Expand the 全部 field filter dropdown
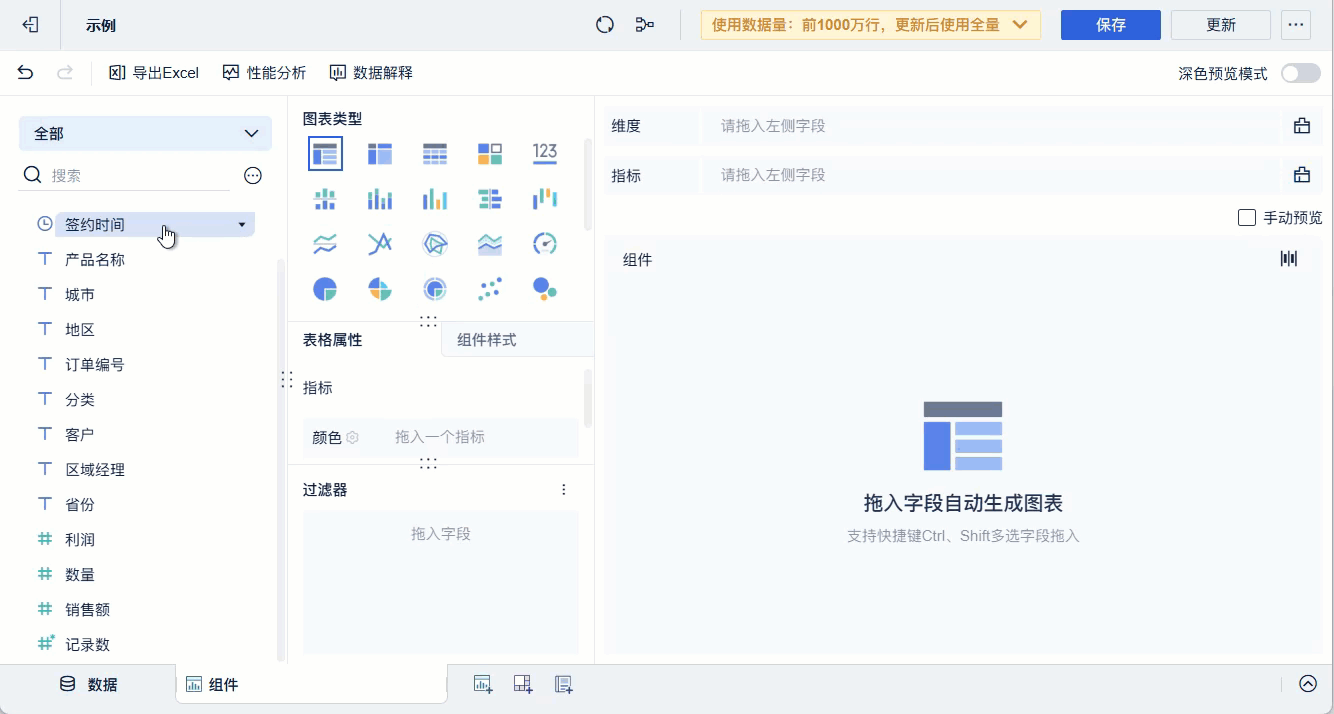1334x714 pixels. tap(145, 133)
